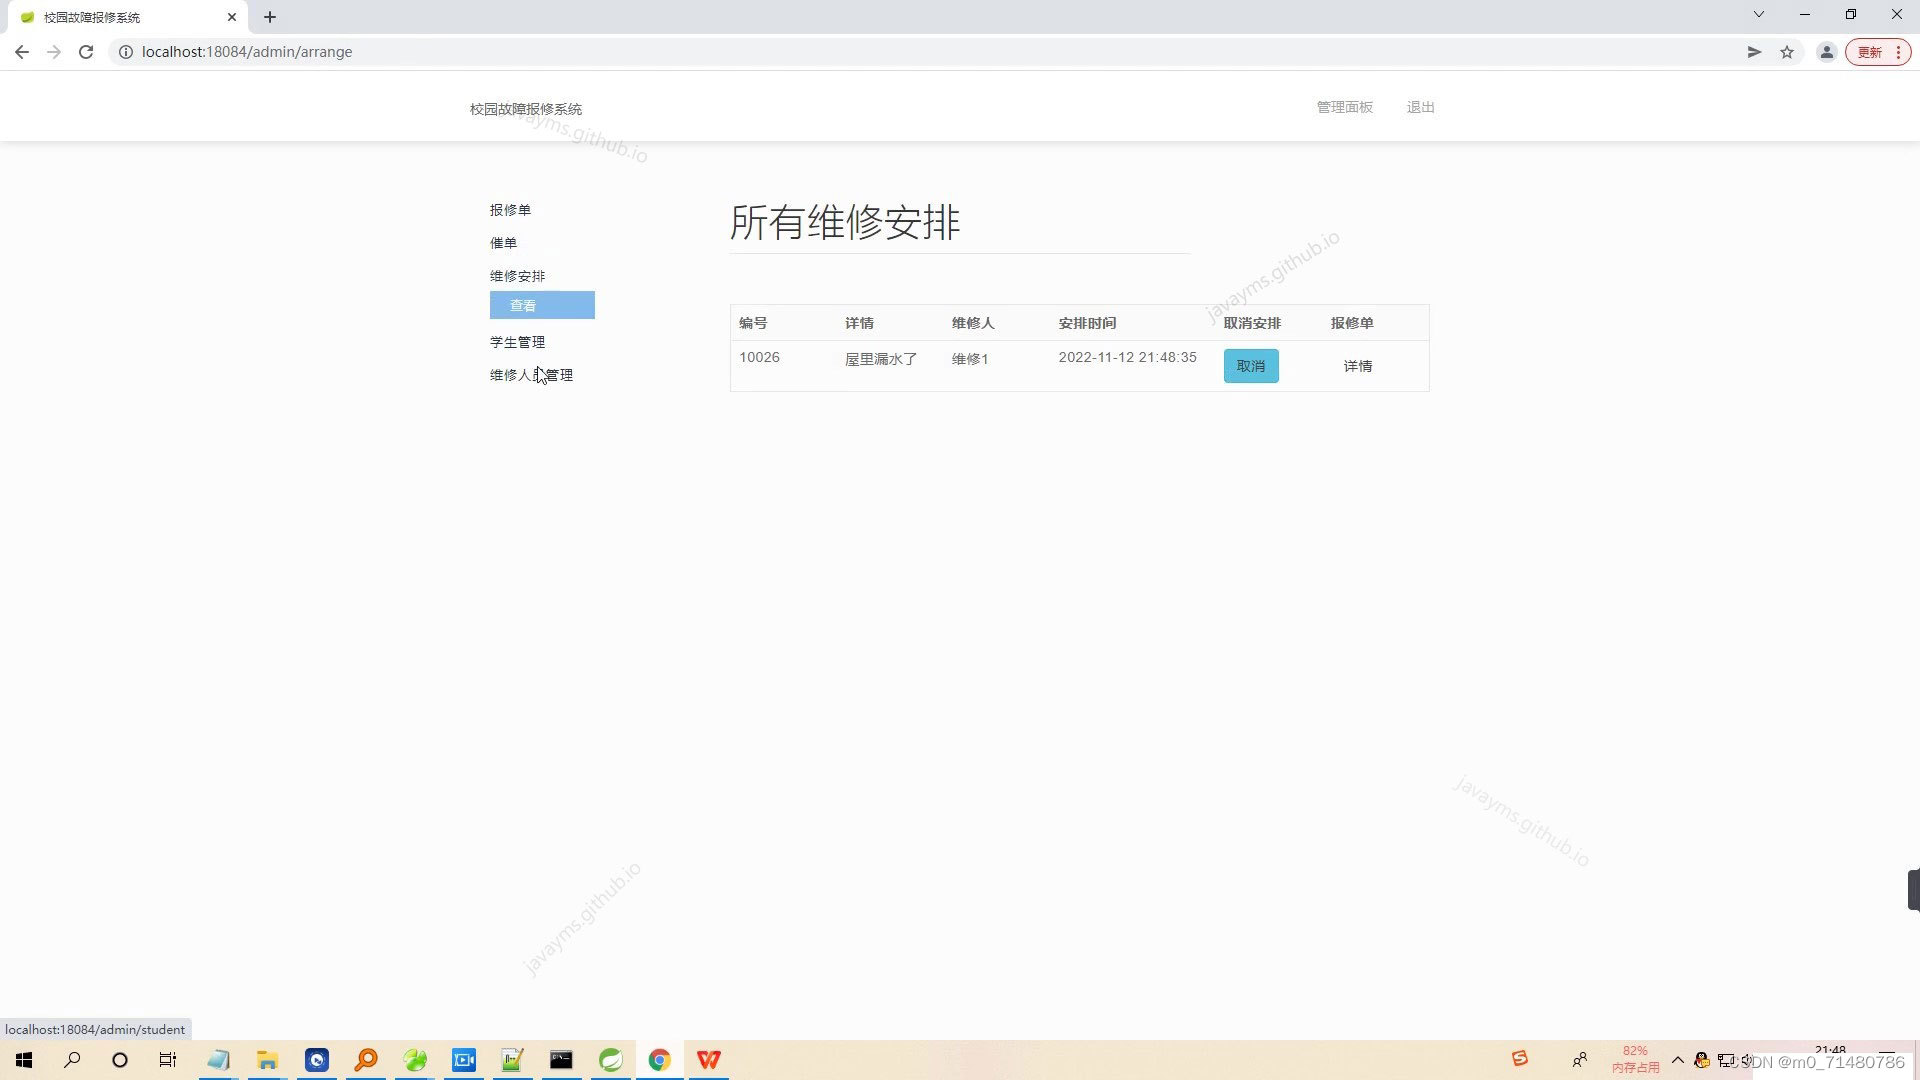
Task: Select timestamp 2022-11-12 21:48:35
Action: click(1127, 357)
